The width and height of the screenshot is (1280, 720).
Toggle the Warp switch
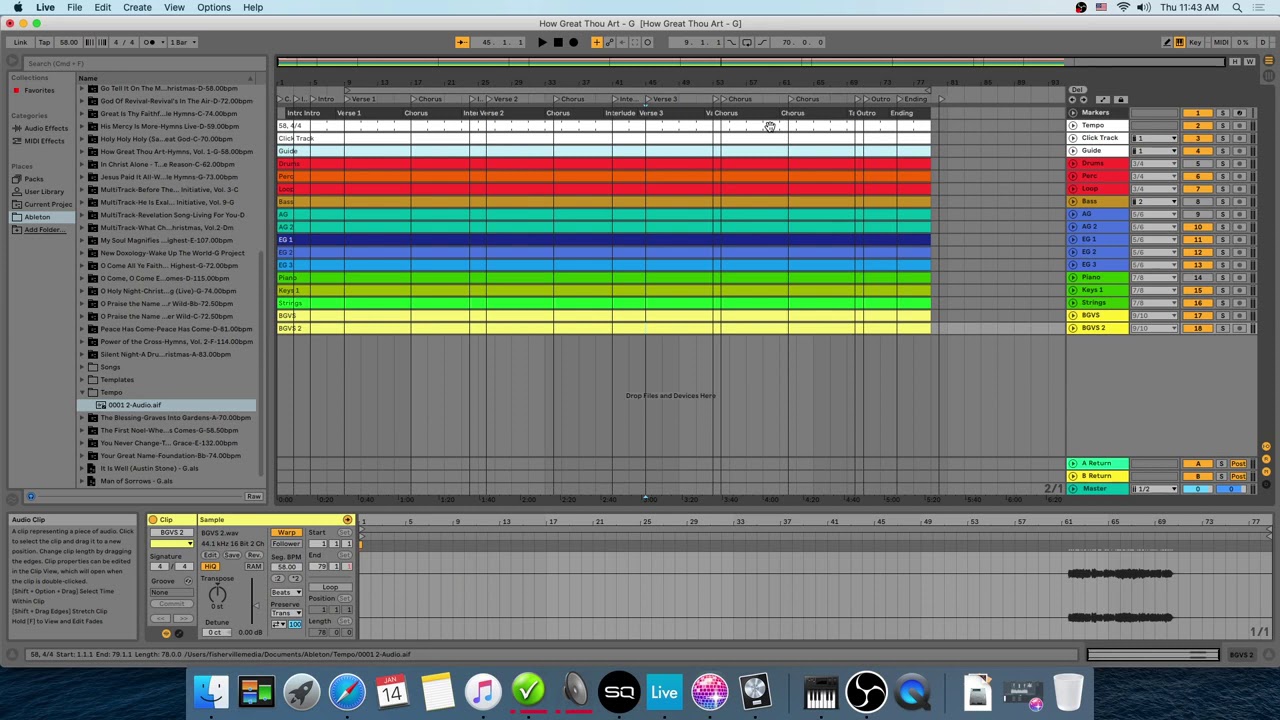[287, 533]
